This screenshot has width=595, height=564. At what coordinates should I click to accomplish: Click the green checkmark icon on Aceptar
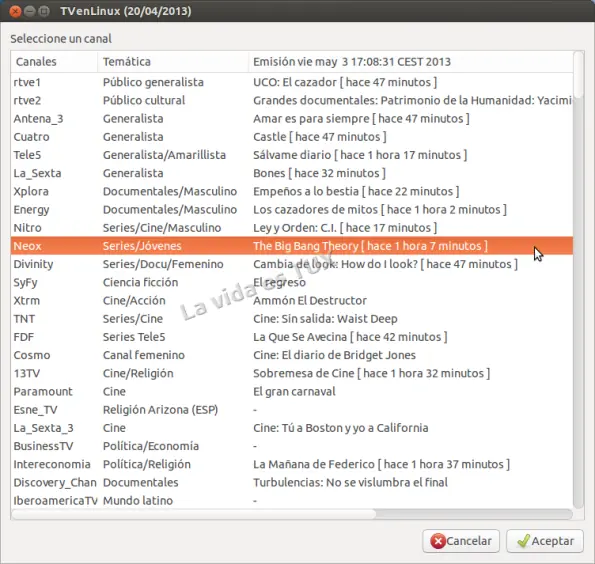coord(523,541)
